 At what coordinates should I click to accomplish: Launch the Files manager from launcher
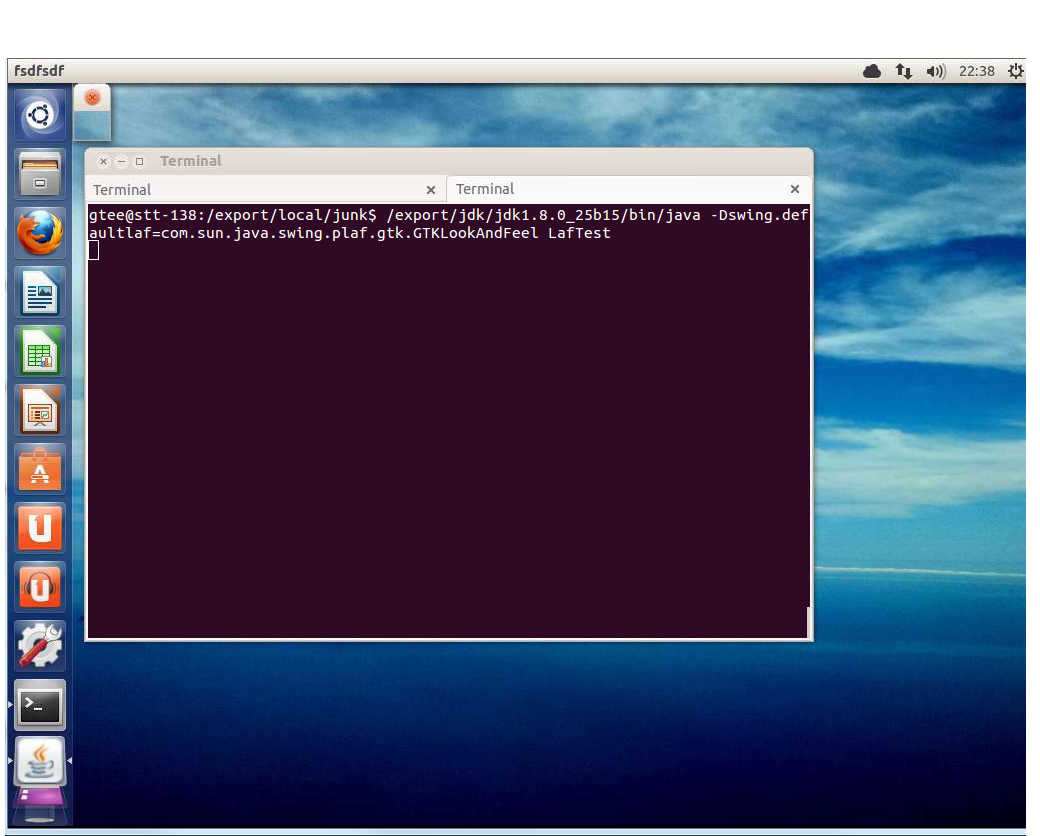[40, 175]
